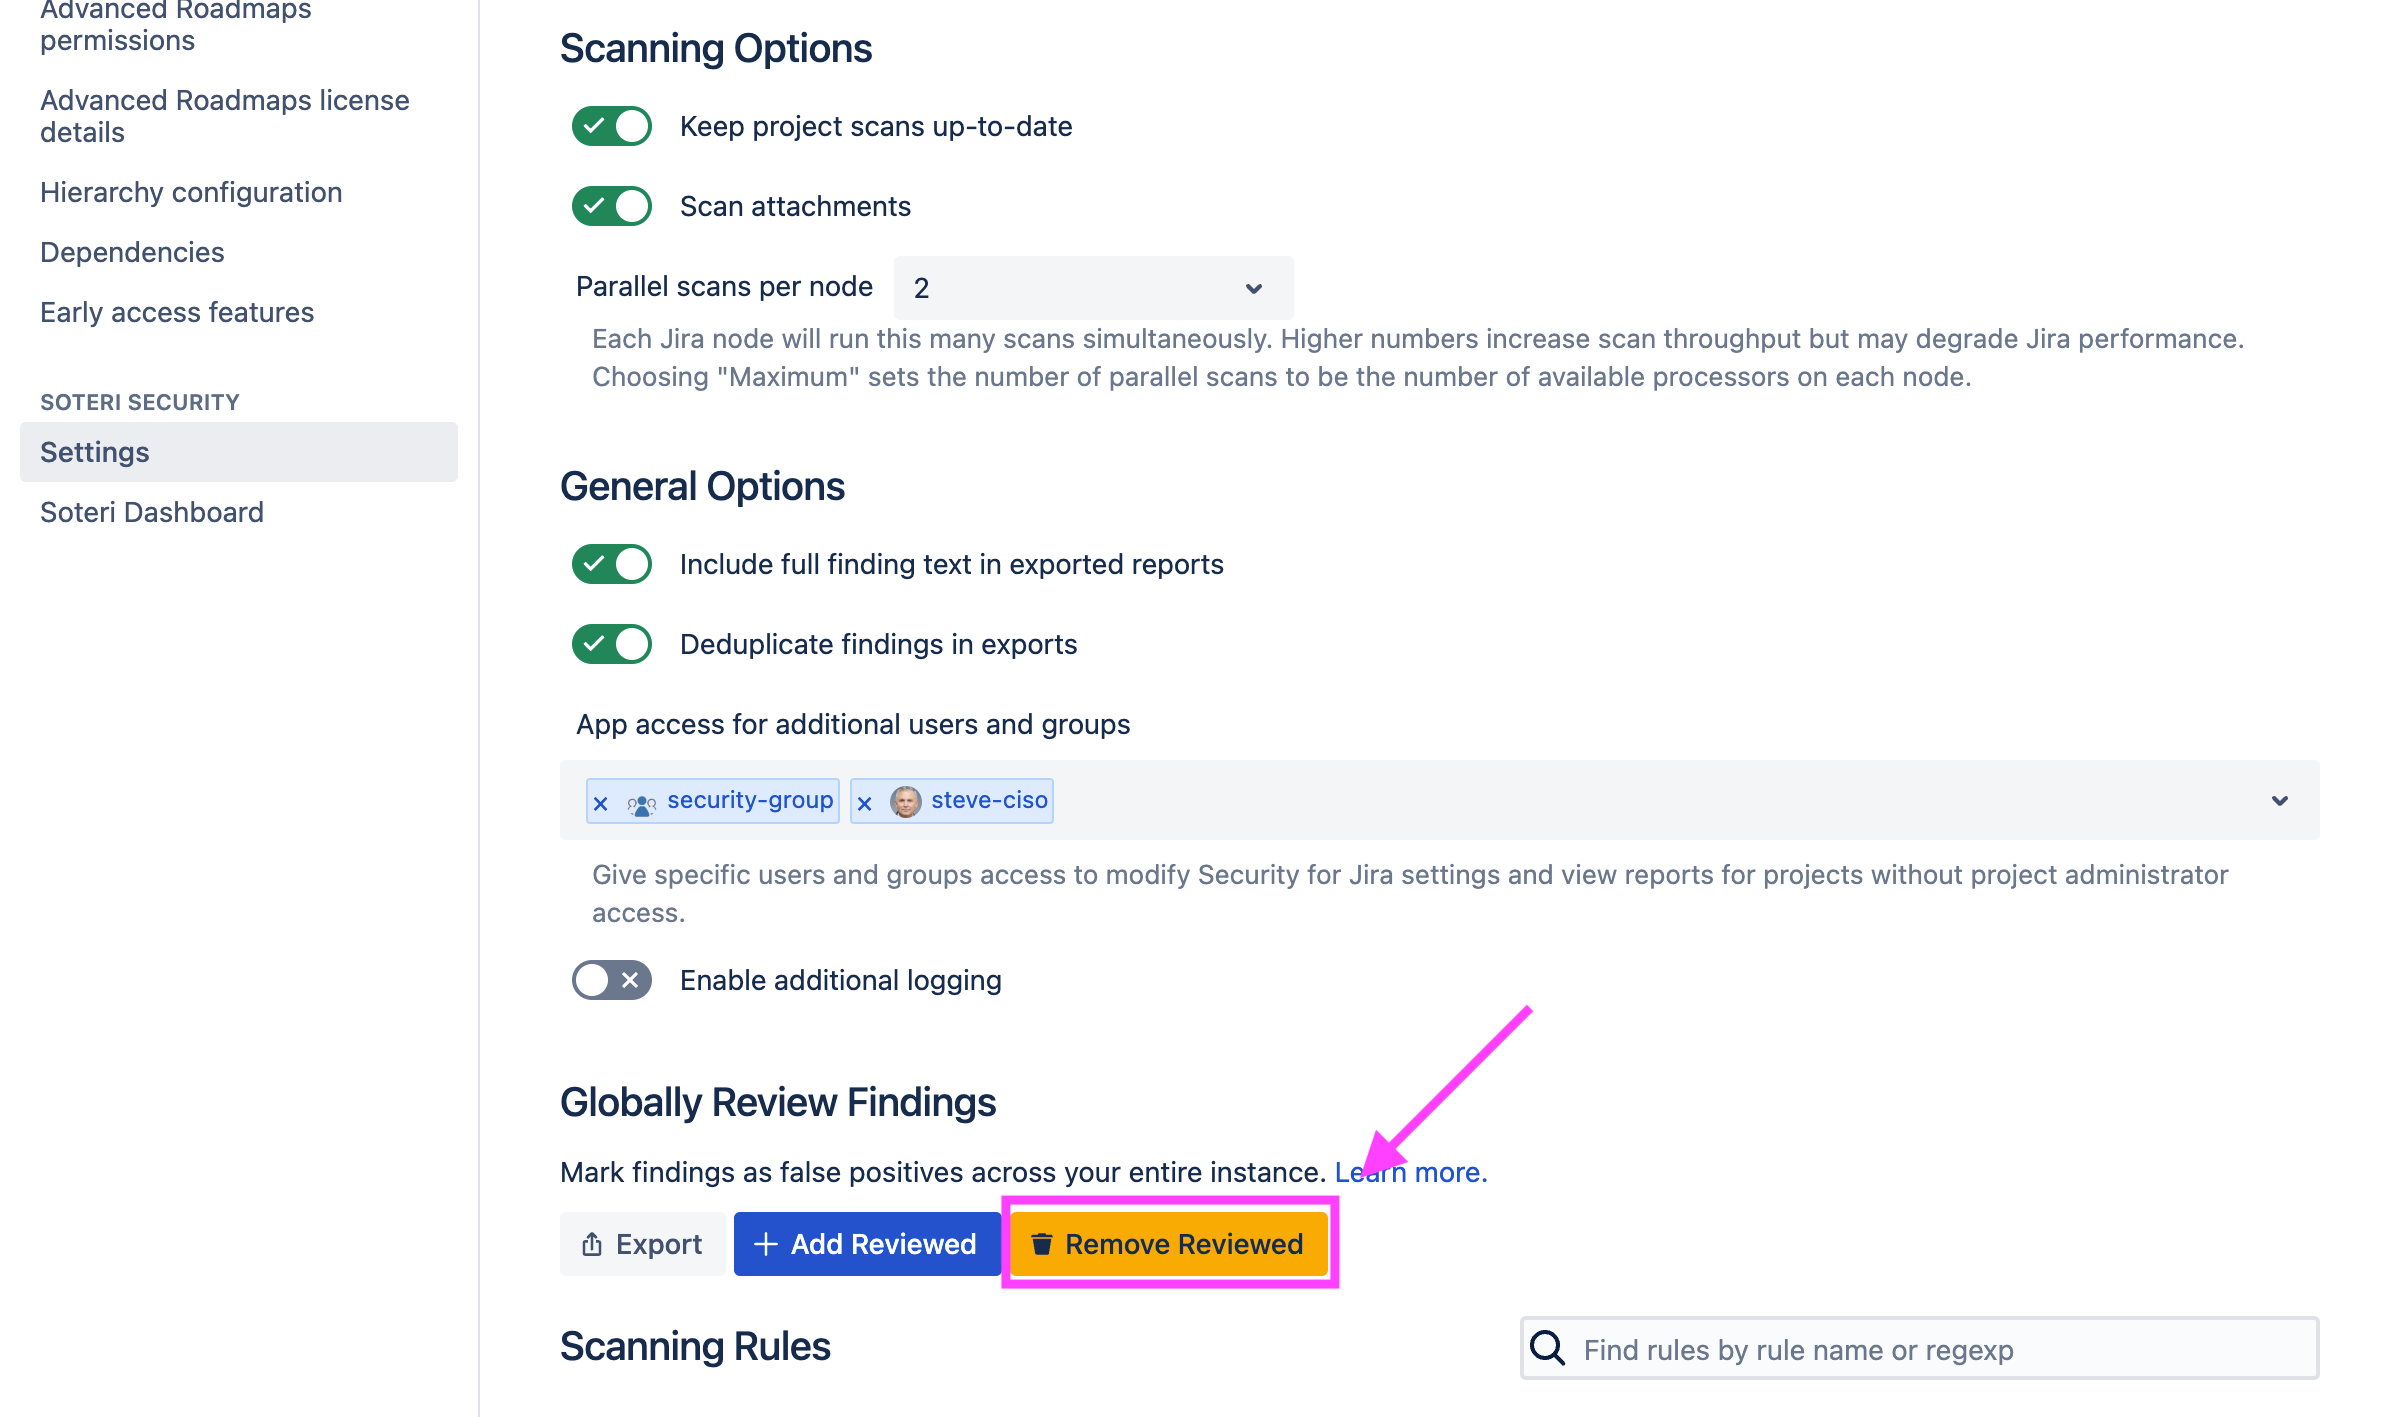2400x1417 pixels.
Task: Remove the security-group tag via its x icon
Action: tap(600, 801)
